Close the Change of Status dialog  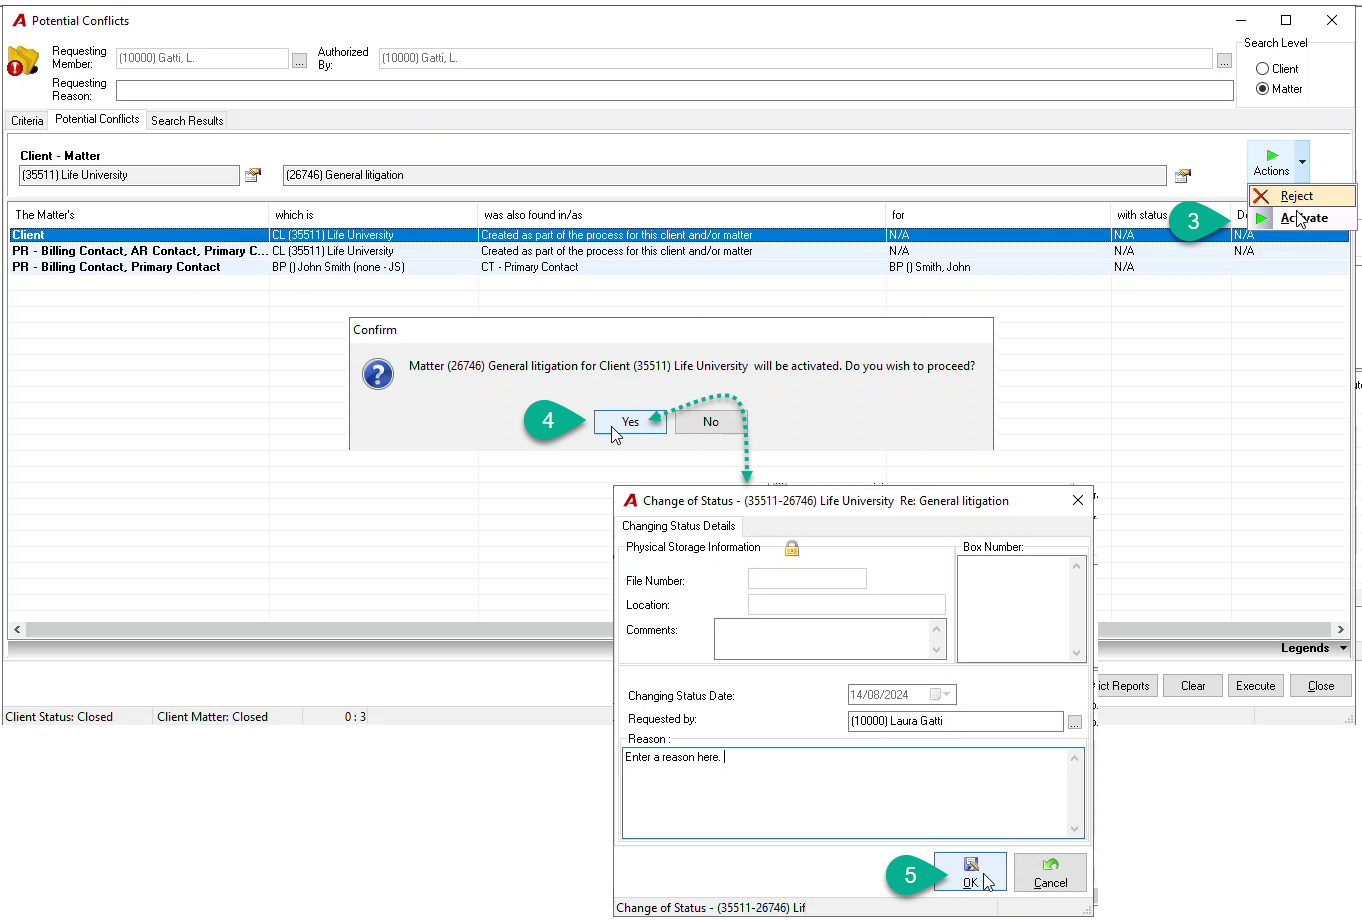[1078, 500]
